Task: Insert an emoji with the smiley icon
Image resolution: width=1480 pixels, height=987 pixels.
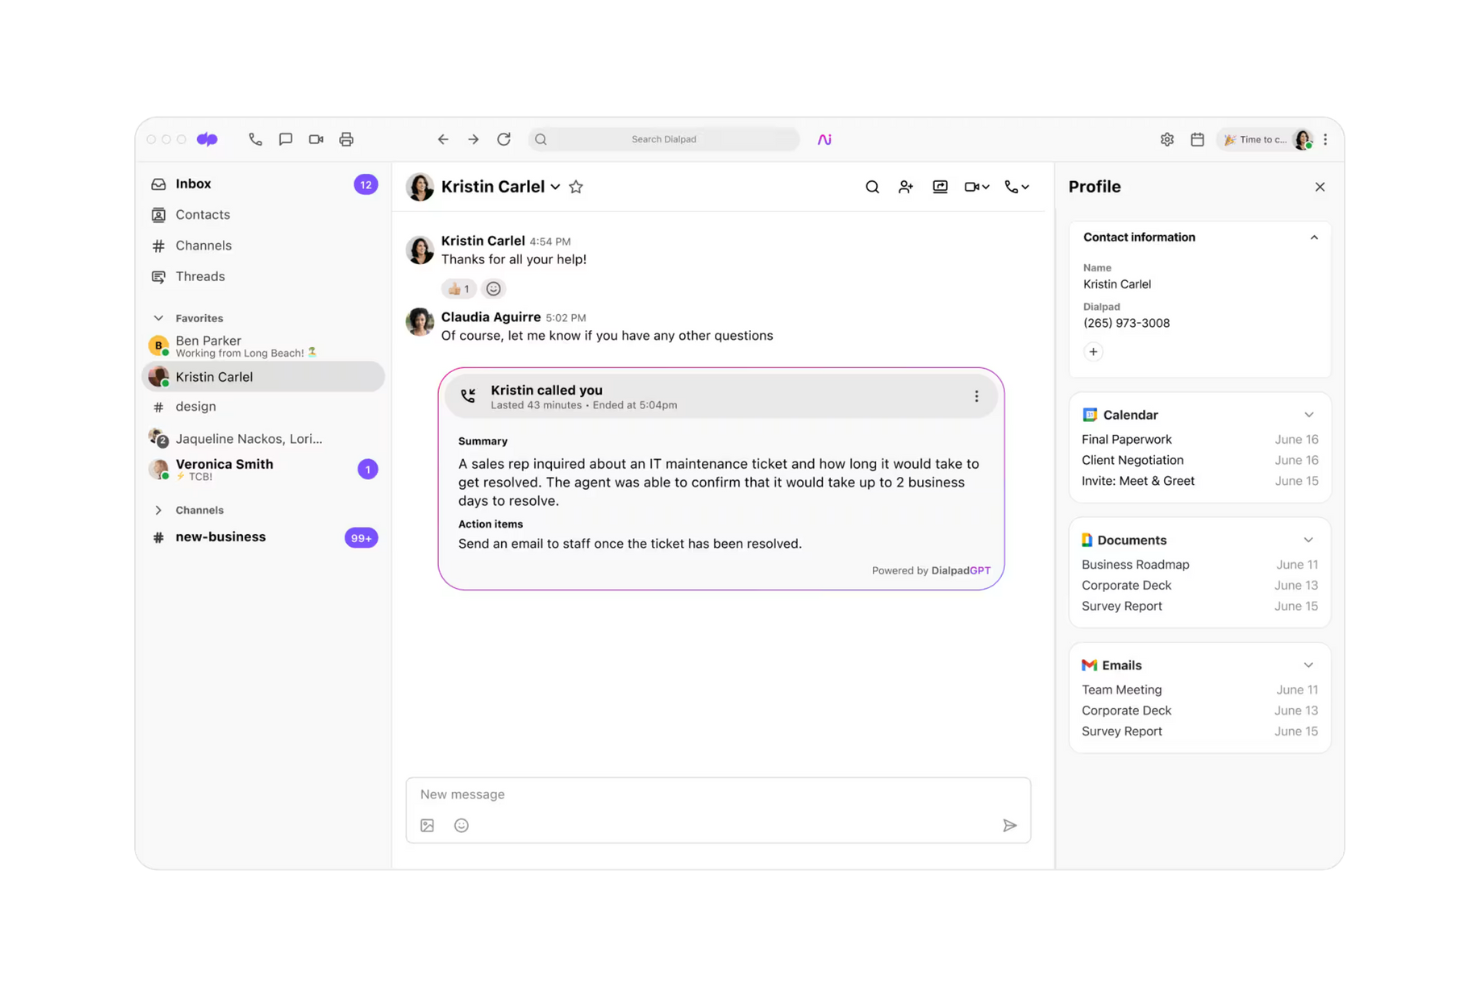Action: pyautogui.click(x=461, y=825)
